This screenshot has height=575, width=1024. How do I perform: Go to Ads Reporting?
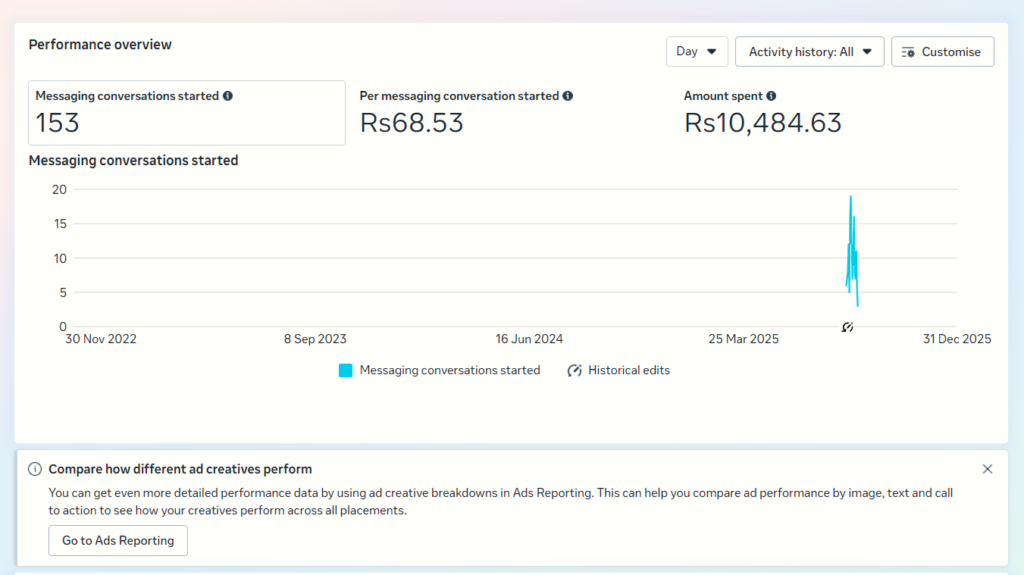click(x=118, y=540)
